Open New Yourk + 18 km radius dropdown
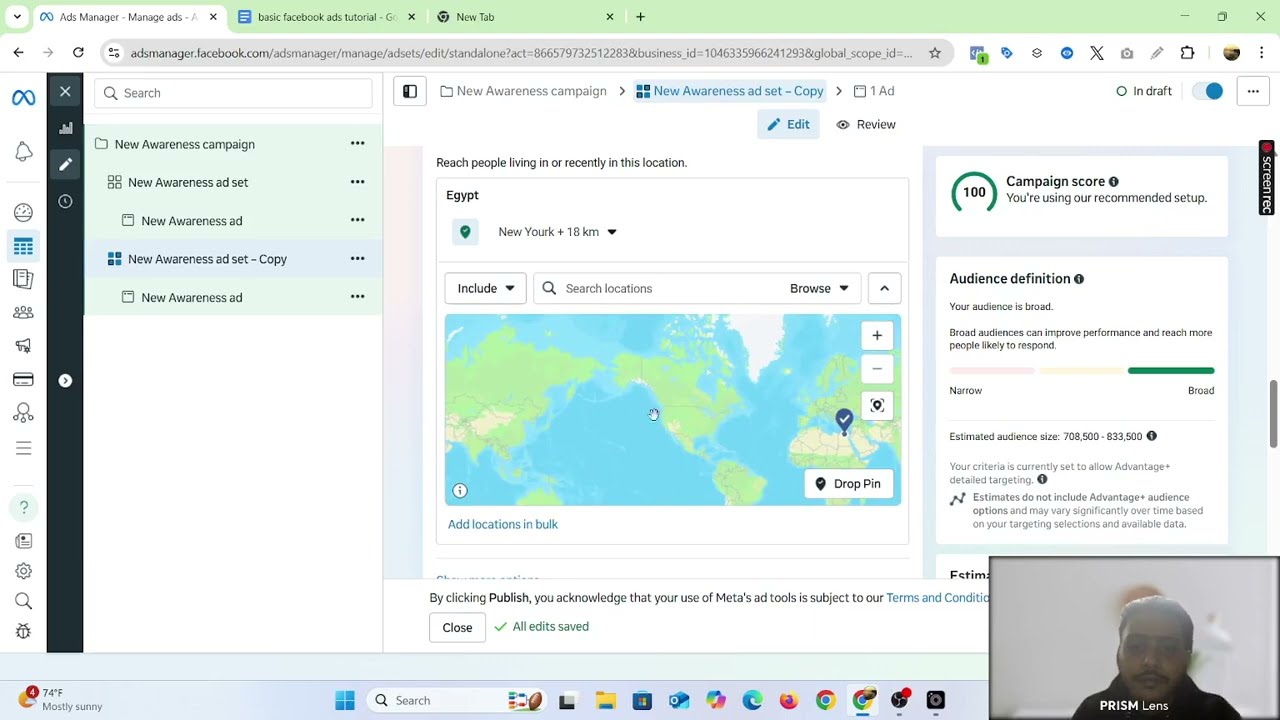Viewport: 1280px width, 720px height. 557,232
